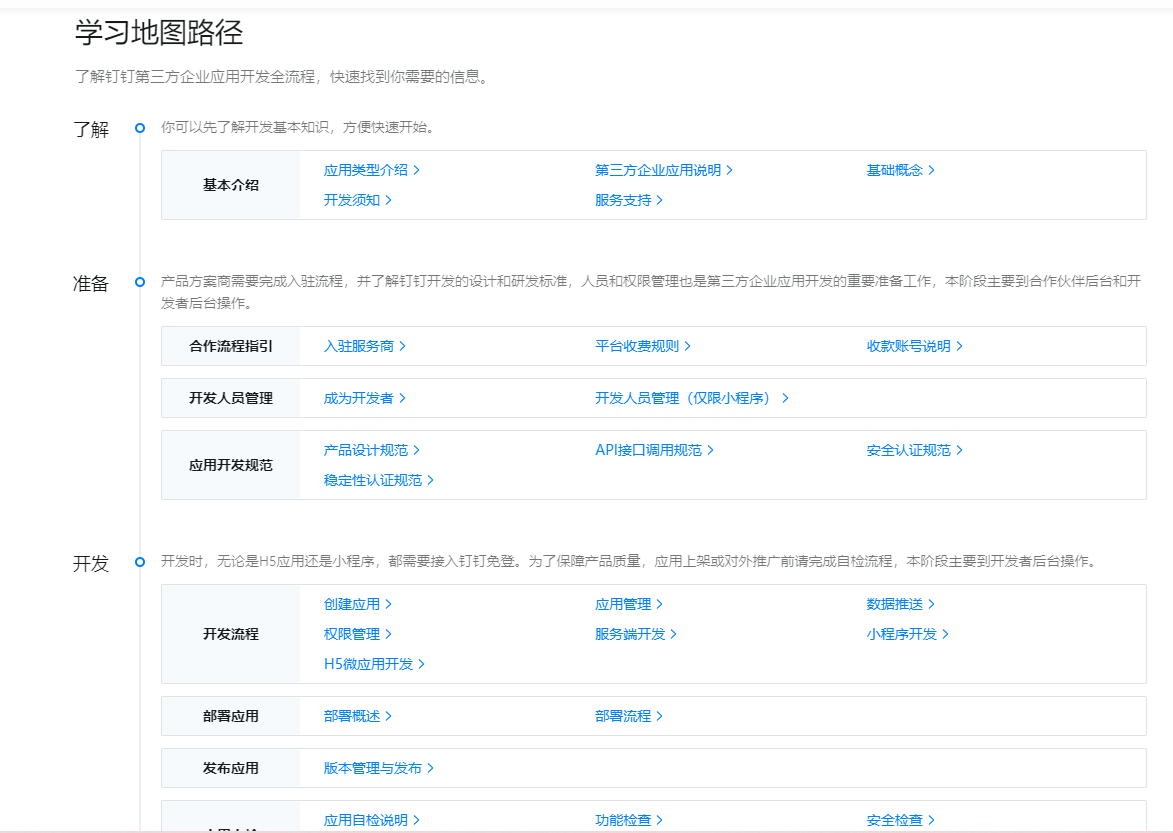1173x833 pixels.
Task: Open 部署概述 link
Action: point(357,716)
